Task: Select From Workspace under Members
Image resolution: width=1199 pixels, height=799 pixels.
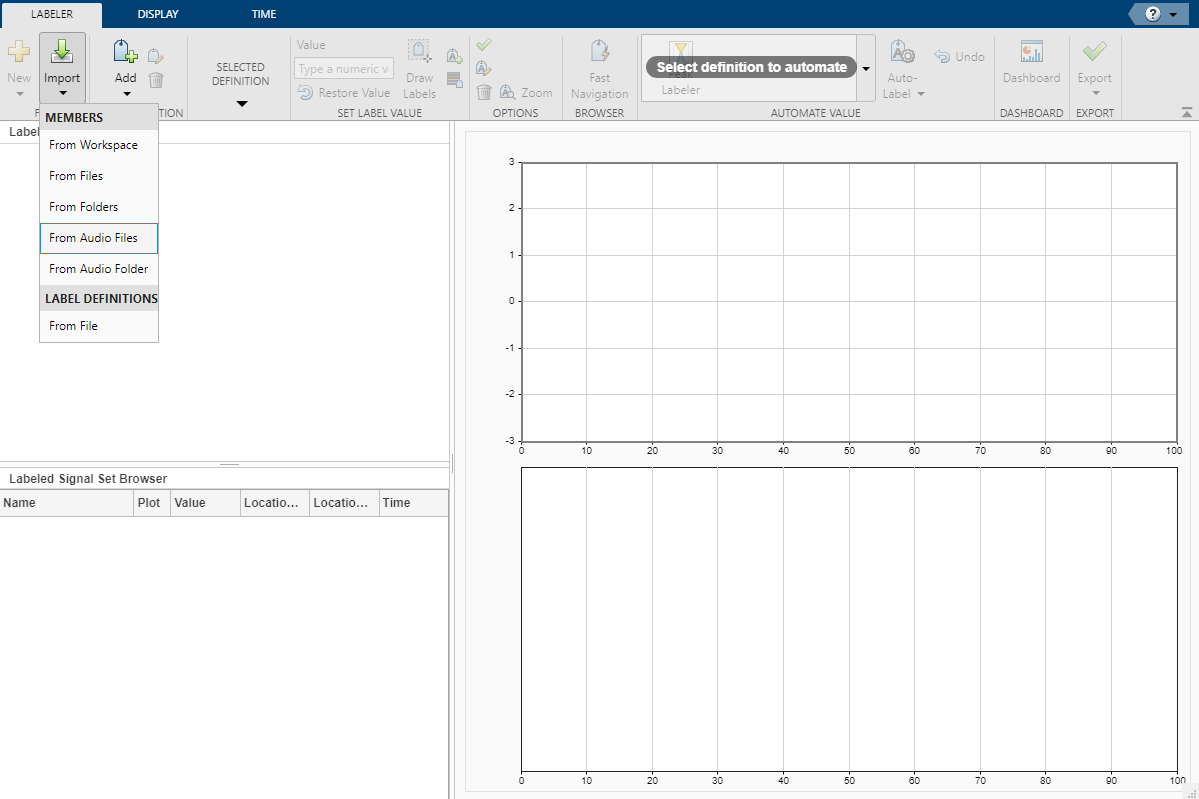Action: point(93,144)
